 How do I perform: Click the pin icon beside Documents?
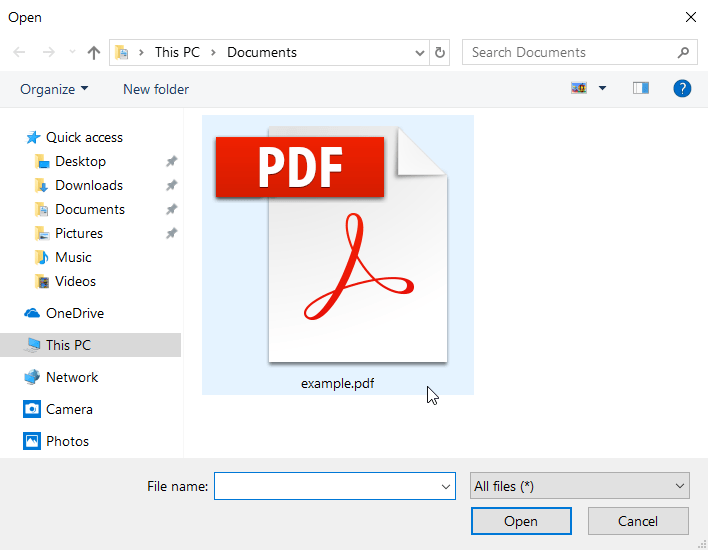[171, 209]
